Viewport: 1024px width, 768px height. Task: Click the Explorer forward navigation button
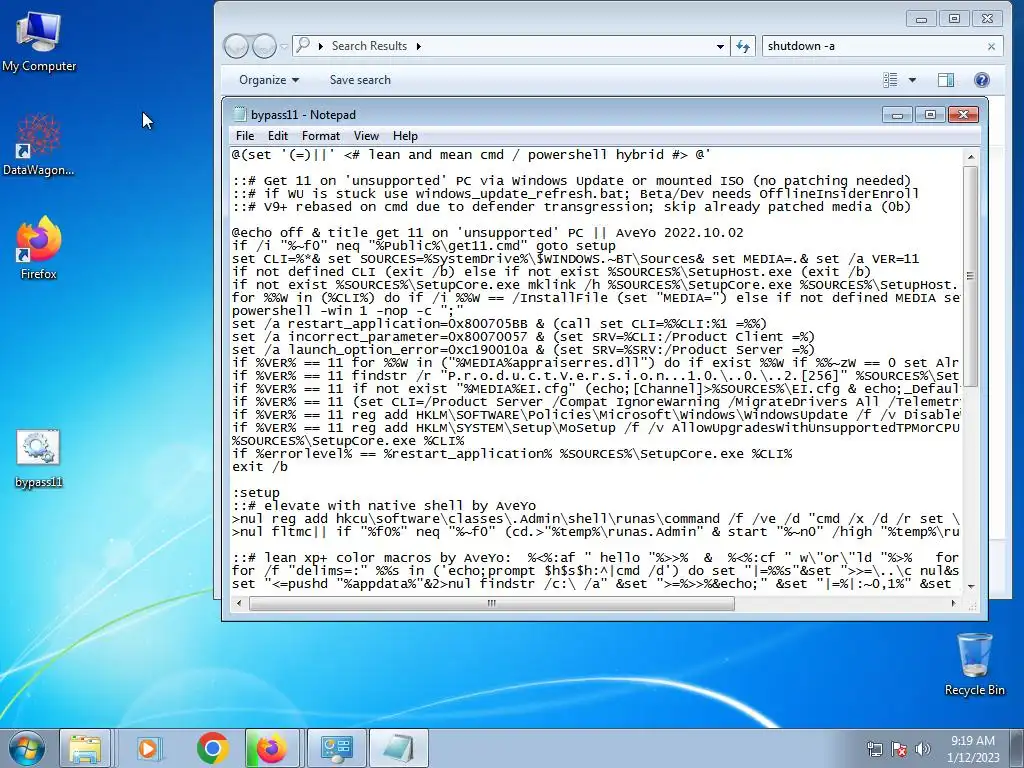[264, 46]
